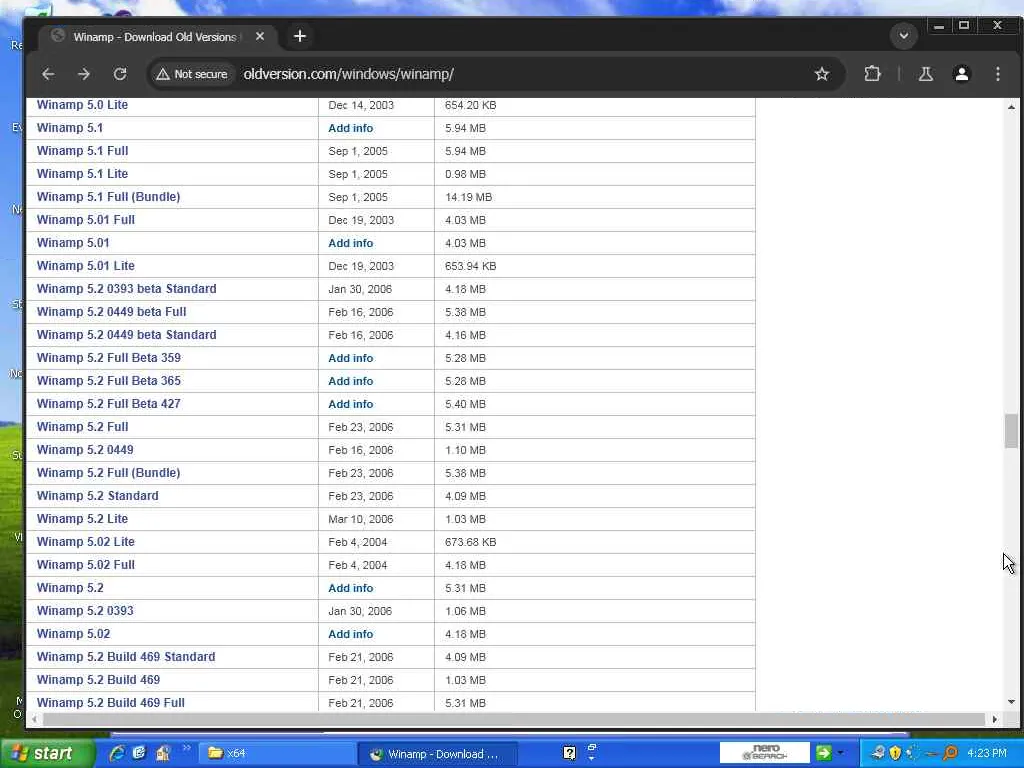Launch Internet Explorer from quick launch
The width and height of the screenshot is (1024, 768).
[117, 753]
